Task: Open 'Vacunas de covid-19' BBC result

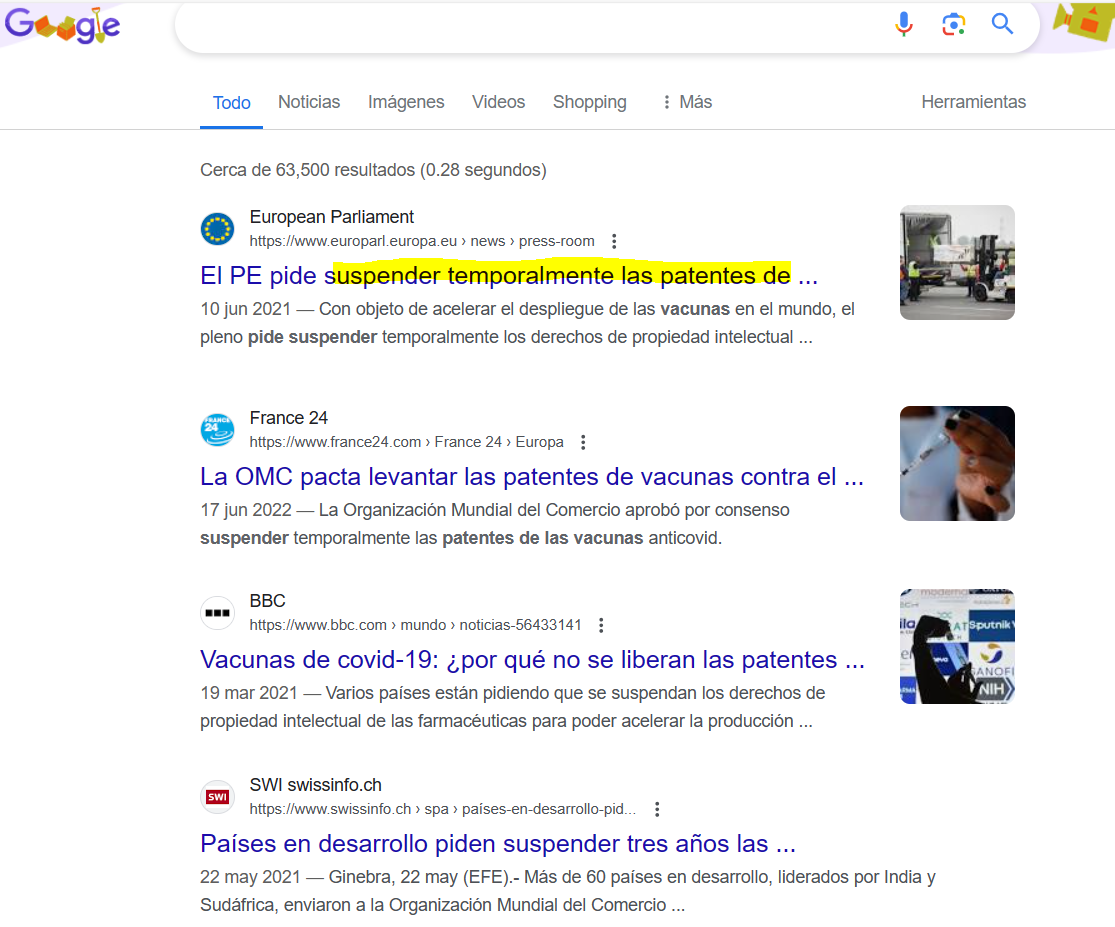Action: pos(533,660)
